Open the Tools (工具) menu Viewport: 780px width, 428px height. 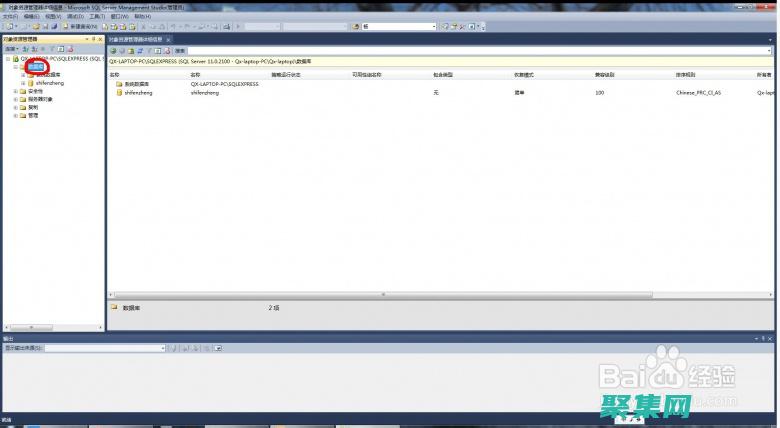coord(96,16)
